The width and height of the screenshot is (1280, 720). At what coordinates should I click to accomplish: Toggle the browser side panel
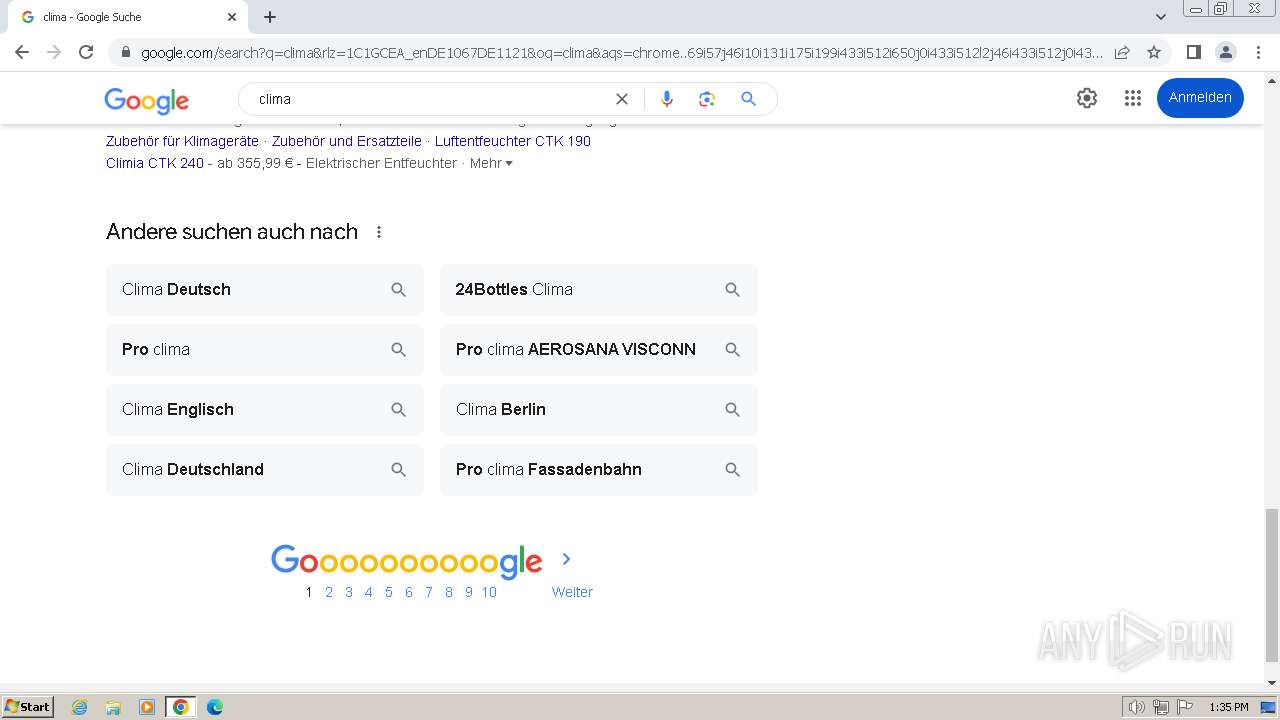coord(1193,52)
